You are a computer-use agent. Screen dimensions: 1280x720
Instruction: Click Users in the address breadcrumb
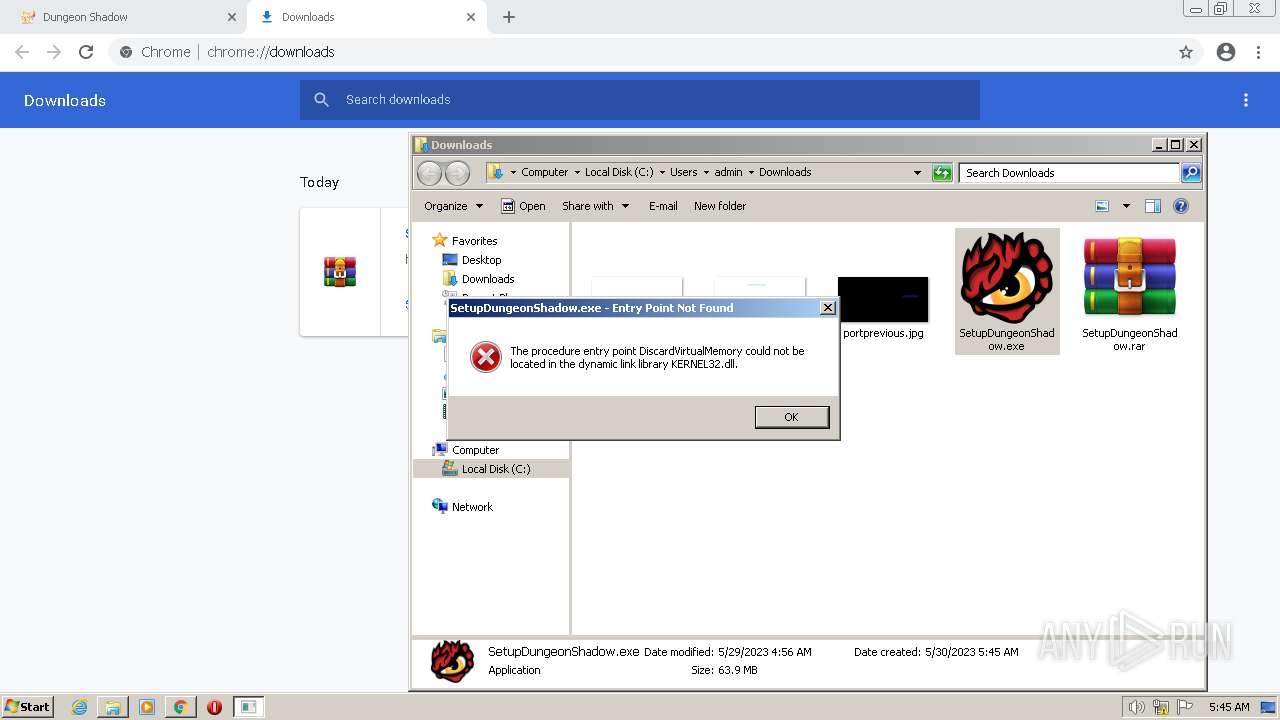684,172
